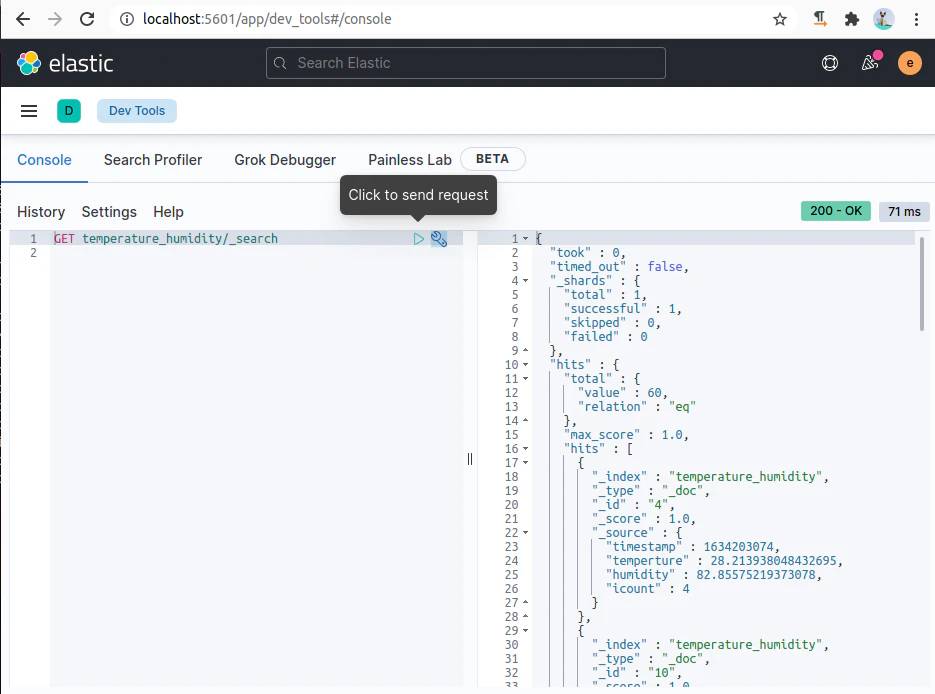
Task: Click the "took" : 0 line
Action: tap(587, 253)
